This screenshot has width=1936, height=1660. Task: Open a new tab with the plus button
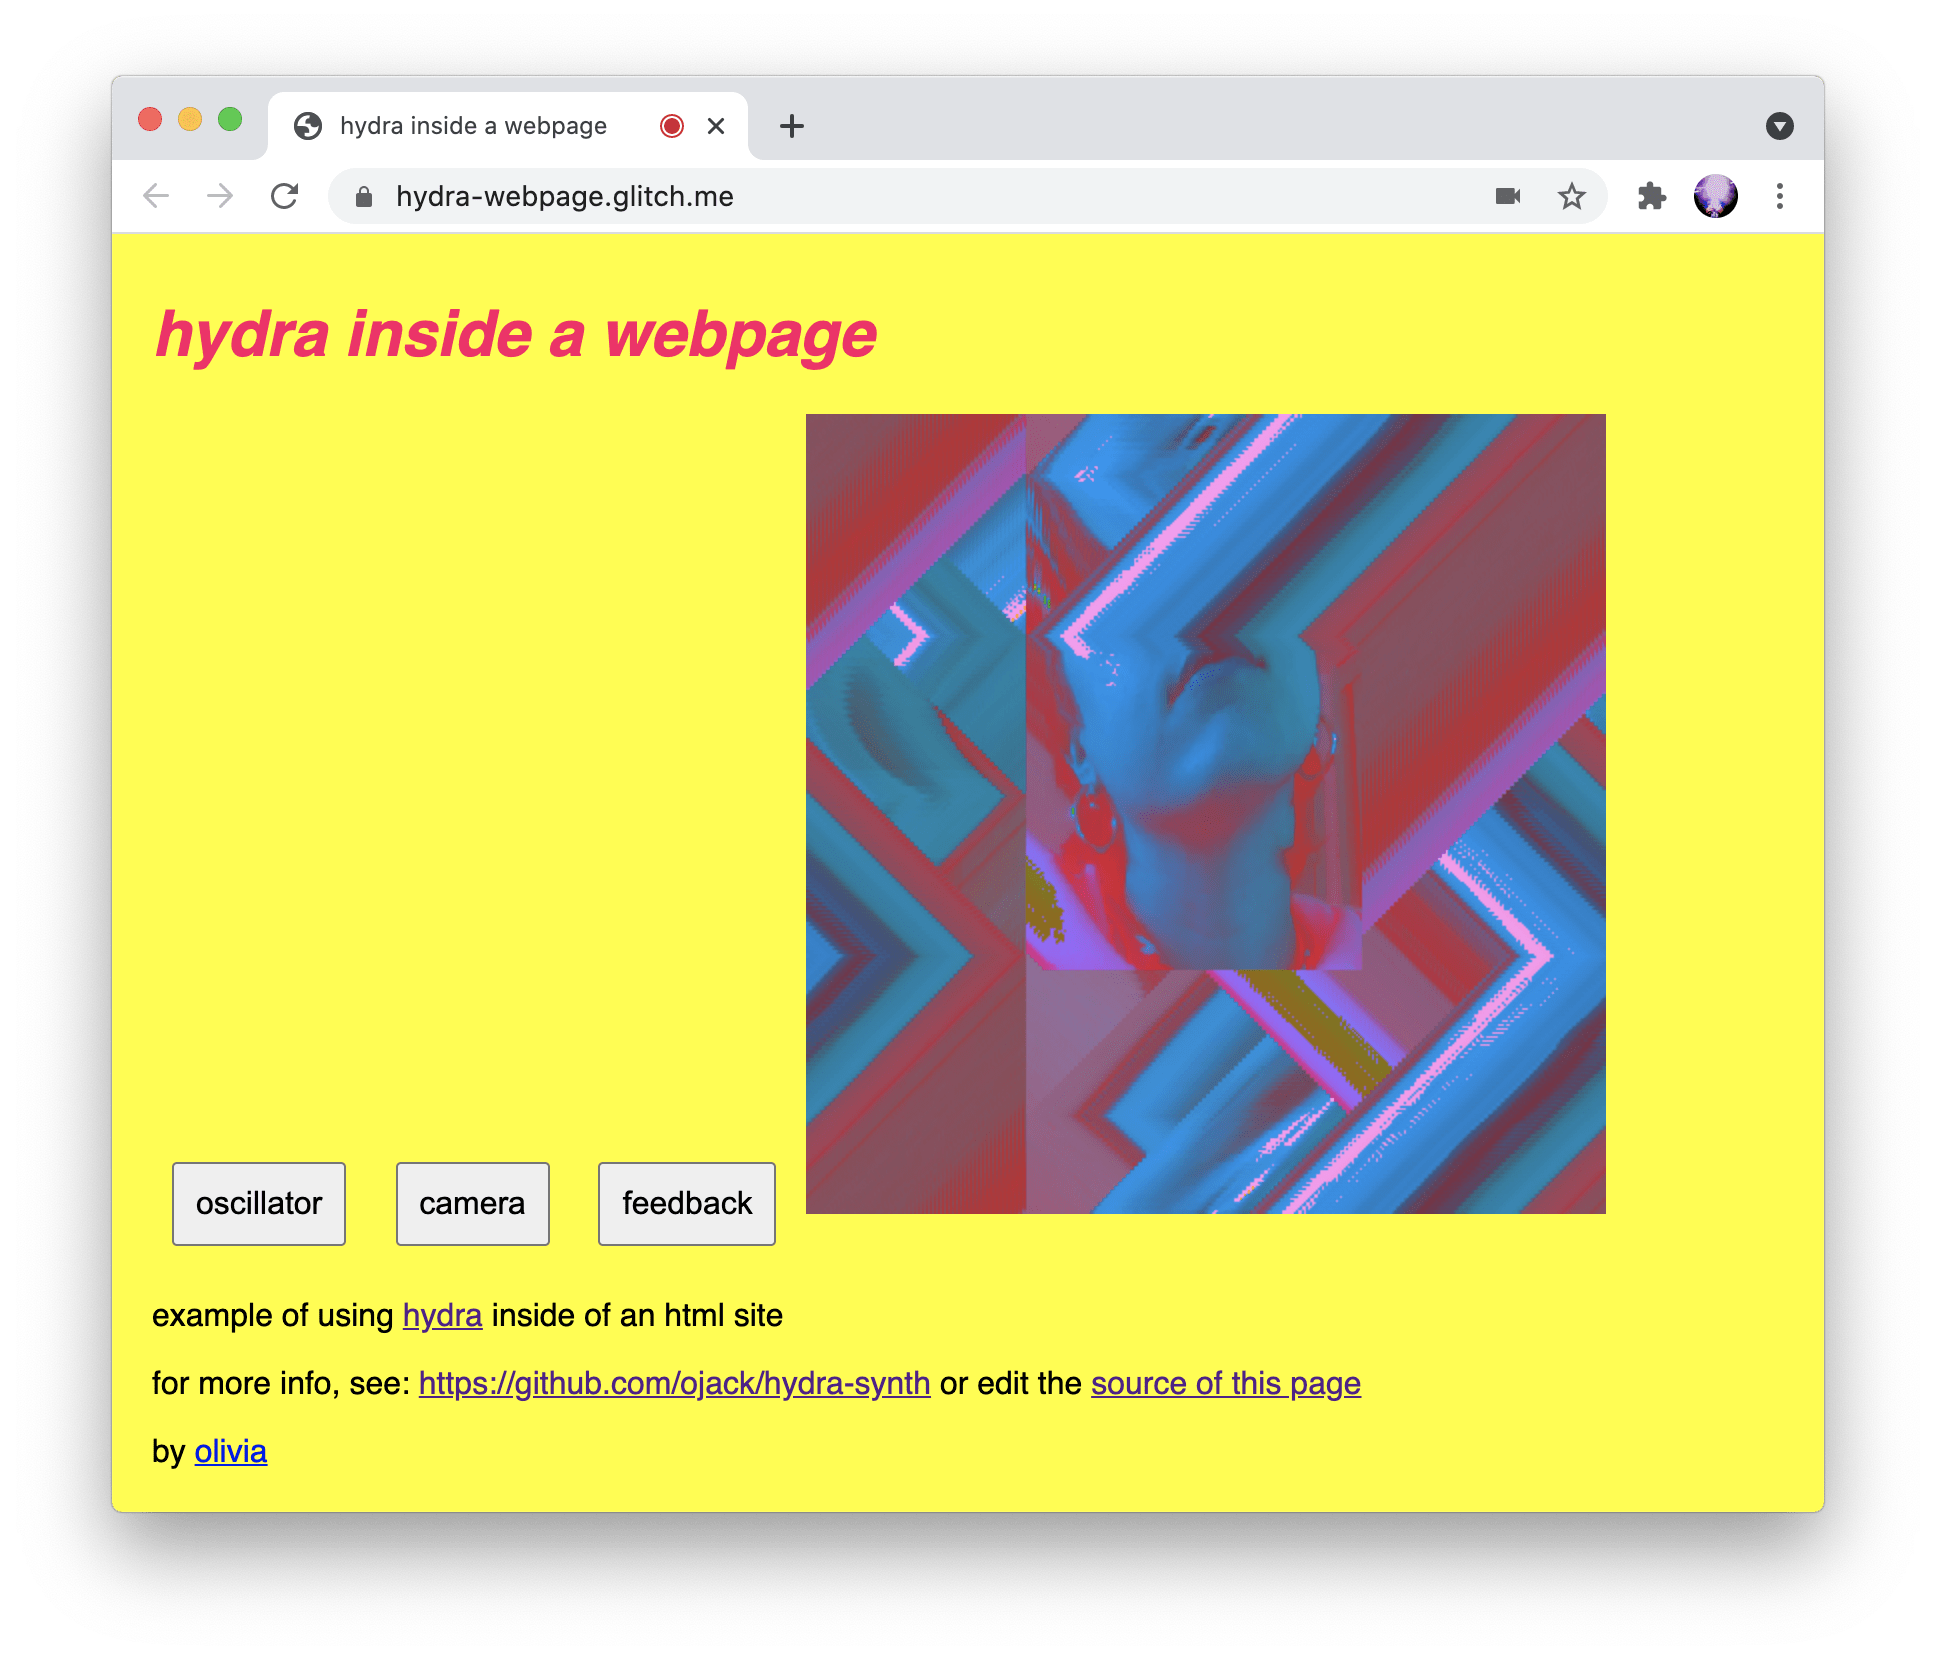click(x=791, y=125)
